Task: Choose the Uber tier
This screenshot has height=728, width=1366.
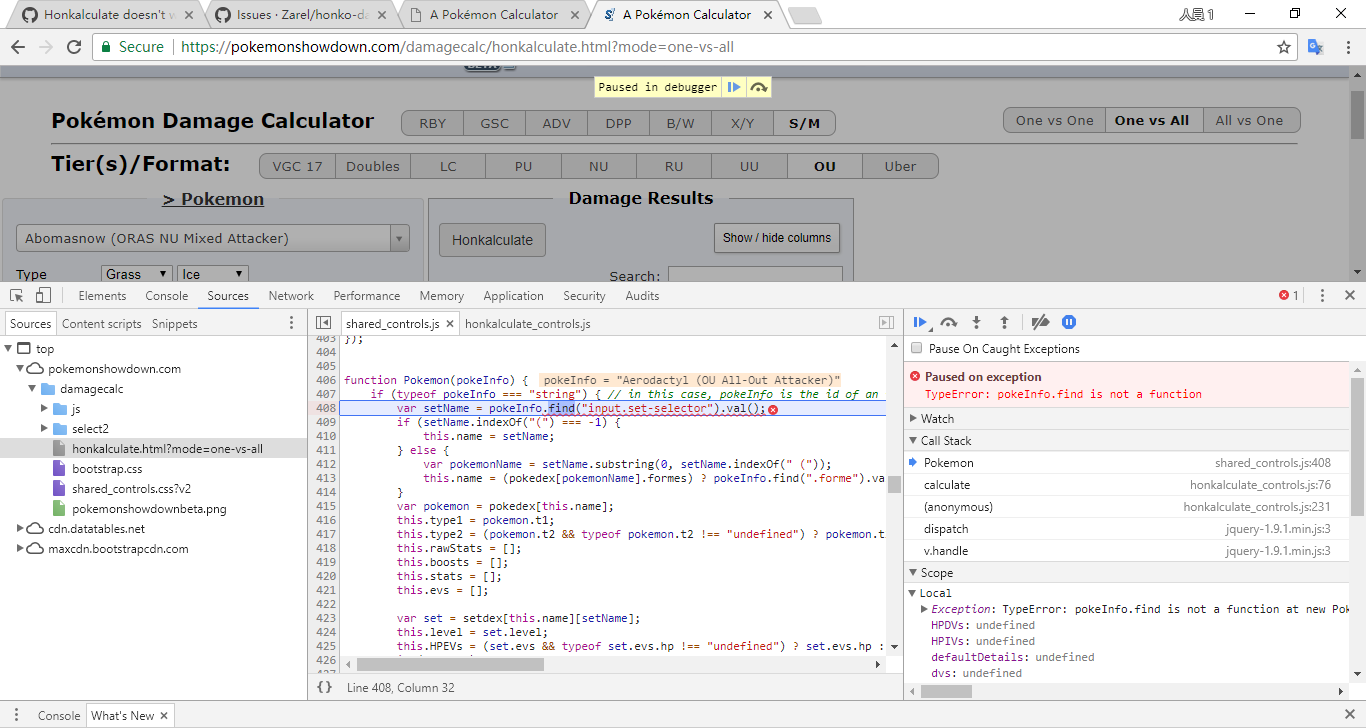Action: 900,166
